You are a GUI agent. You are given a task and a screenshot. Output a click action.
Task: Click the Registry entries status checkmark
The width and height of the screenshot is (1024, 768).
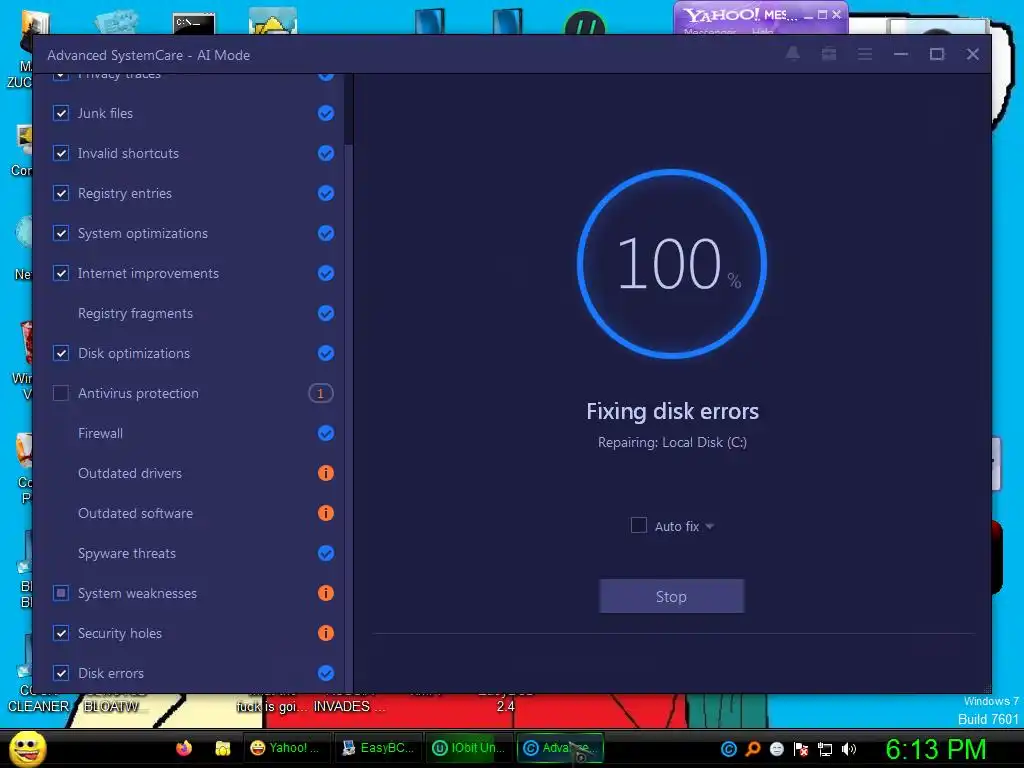[326, 193]
